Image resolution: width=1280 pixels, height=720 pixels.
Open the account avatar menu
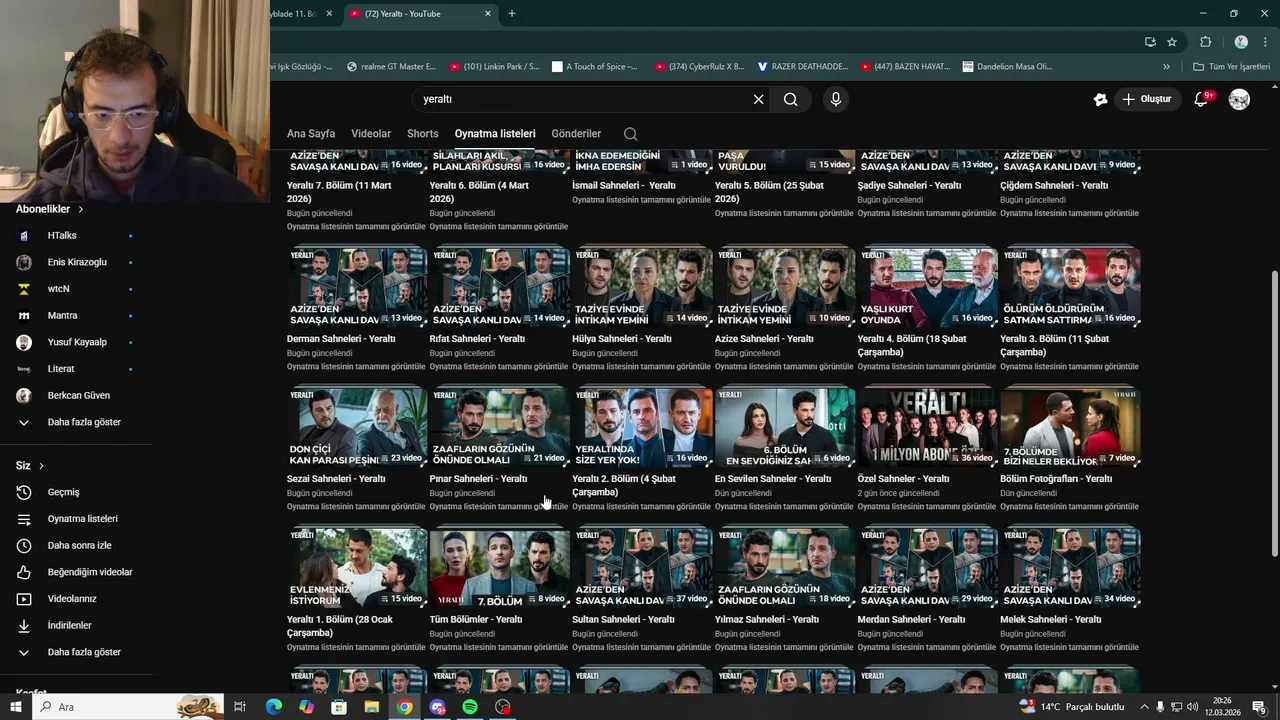1239,99
